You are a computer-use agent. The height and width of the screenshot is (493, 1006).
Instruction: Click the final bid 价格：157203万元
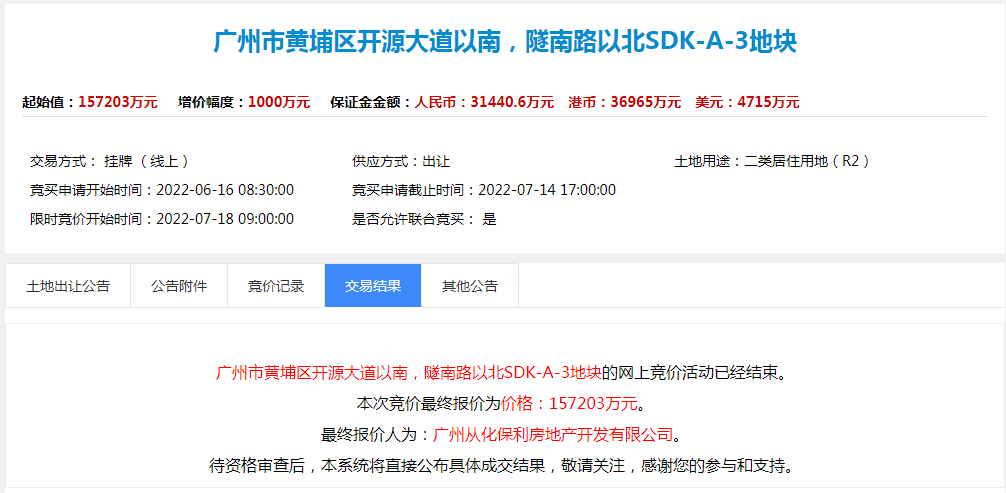point(570,403)
